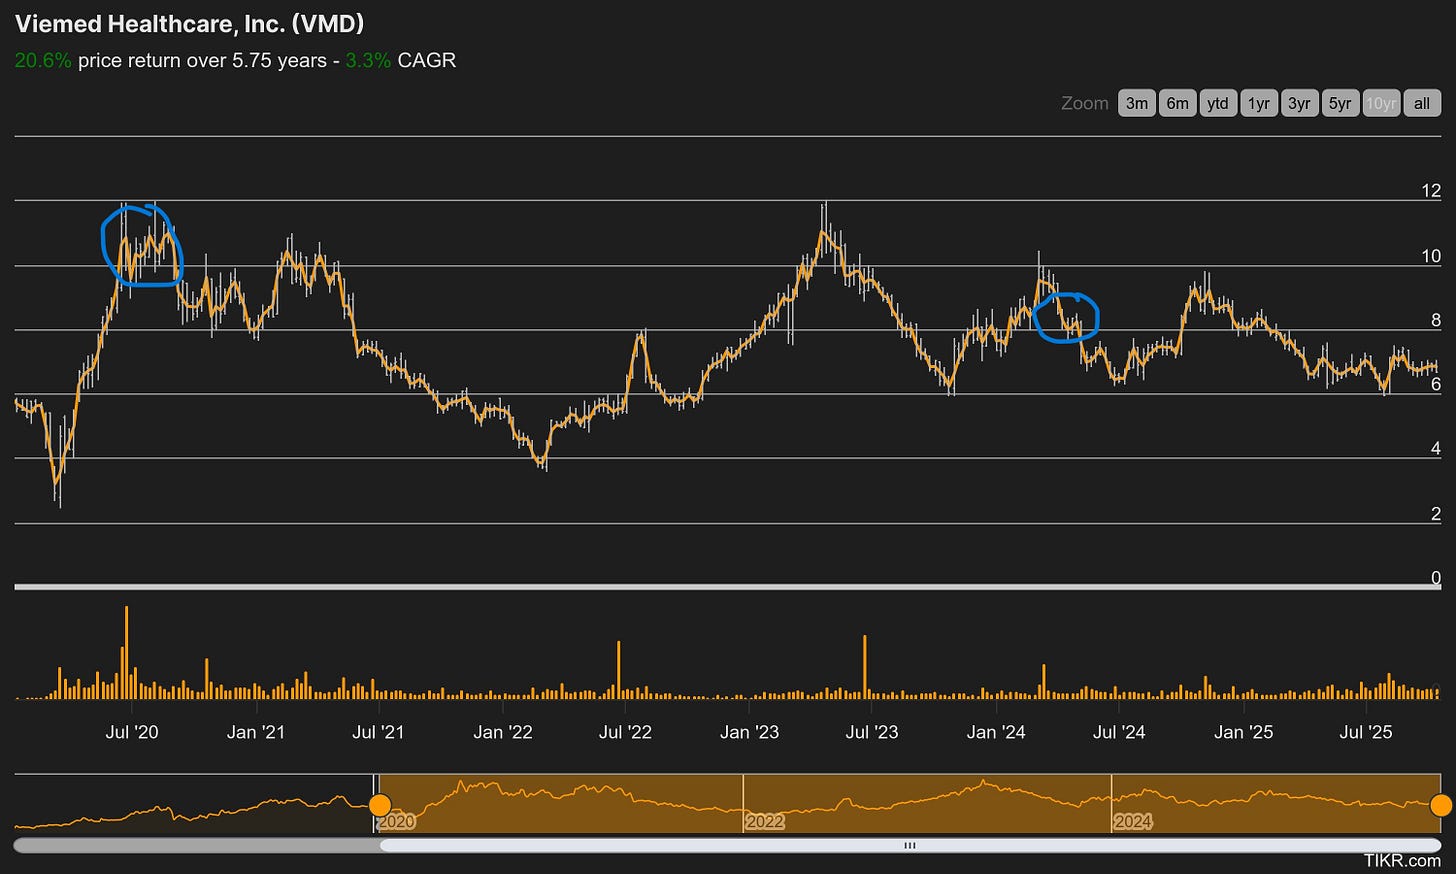Select the 5yr zoom button

tap(1340, 103)
